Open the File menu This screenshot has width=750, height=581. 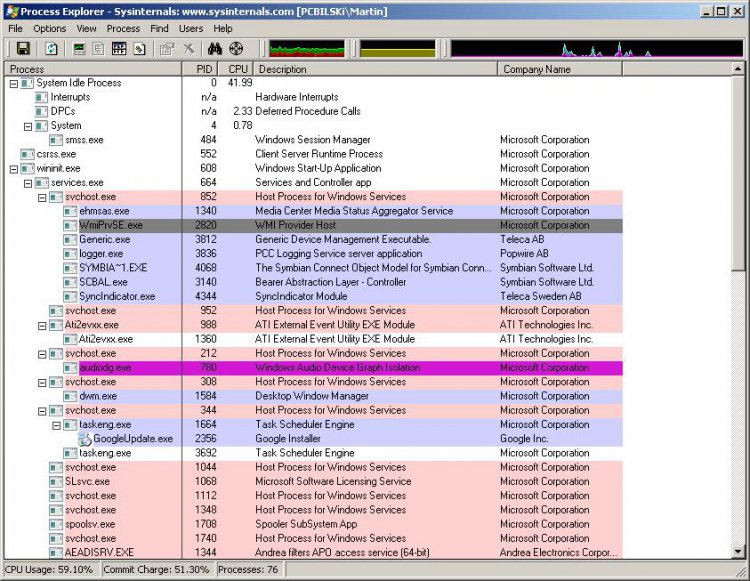click(x=15, y=29)
